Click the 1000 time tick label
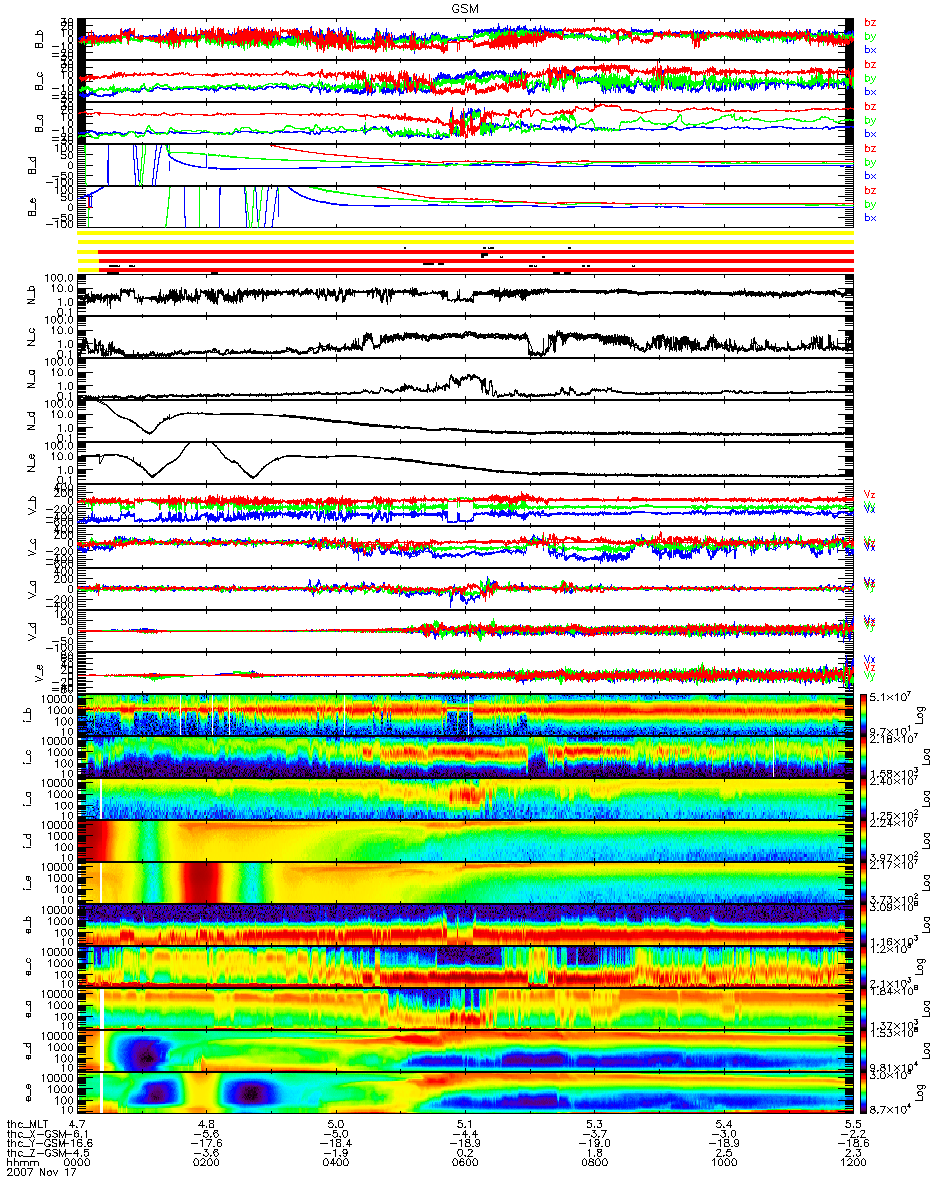Image resolution: width=930 pixels, height=1200 pixels. click(x=723, y=1163)
